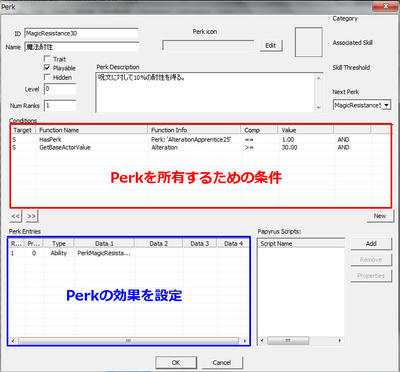Click the >> next condition arrow button
Screen dimensions: 400x372
coord(31,216)
